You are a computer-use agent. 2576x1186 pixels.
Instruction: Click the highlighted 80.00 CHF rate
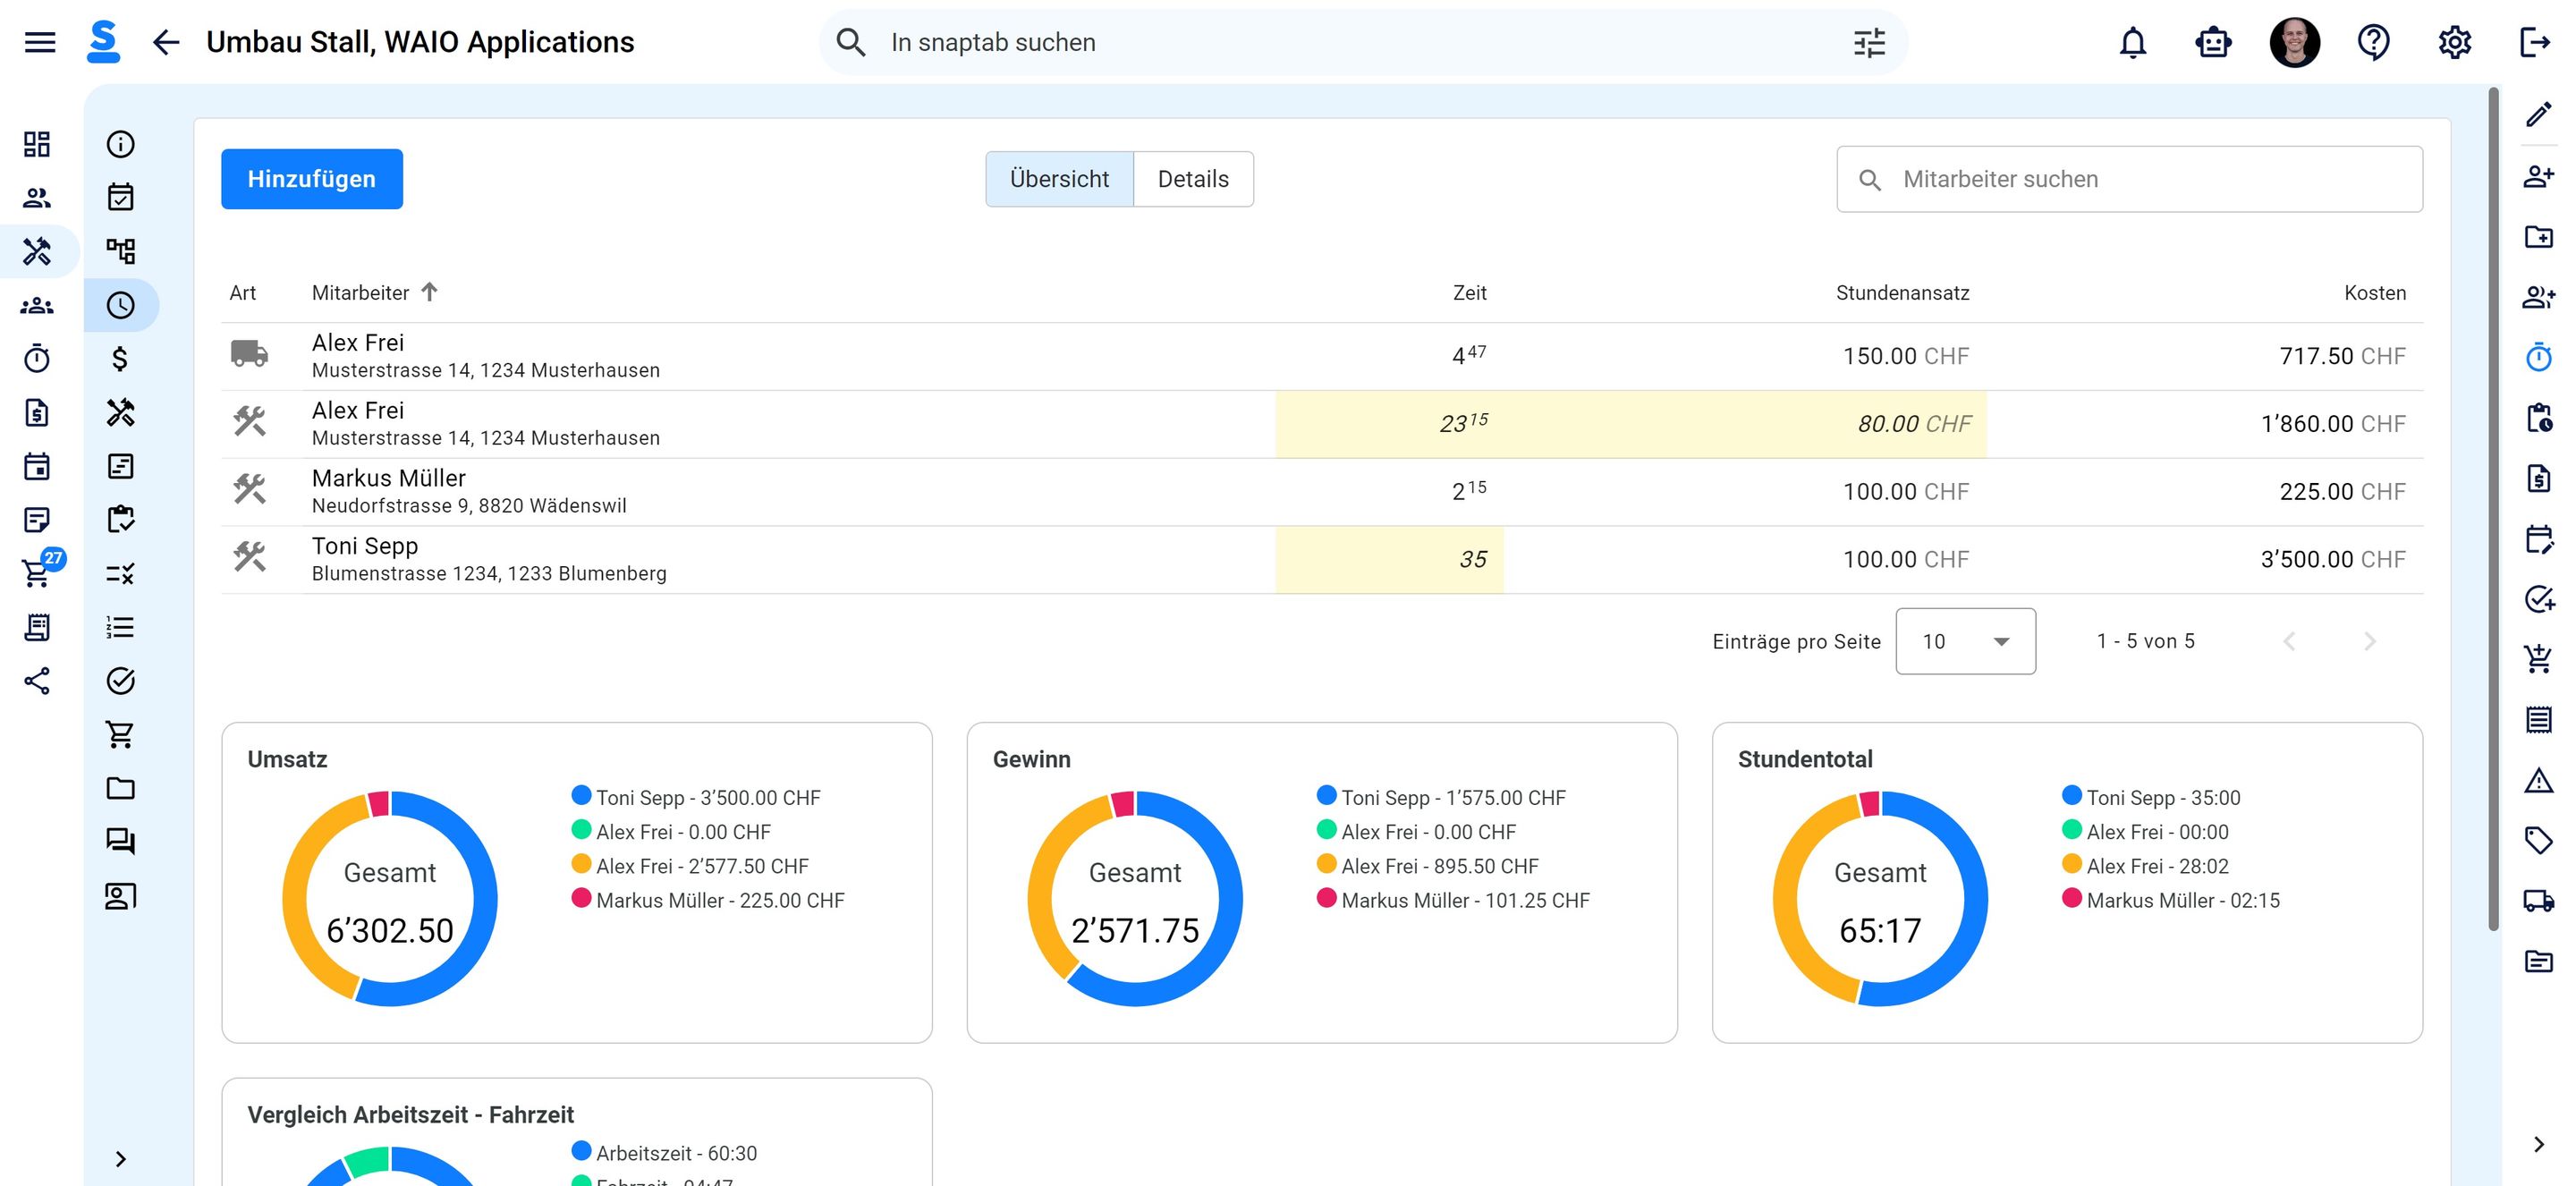1914,424
